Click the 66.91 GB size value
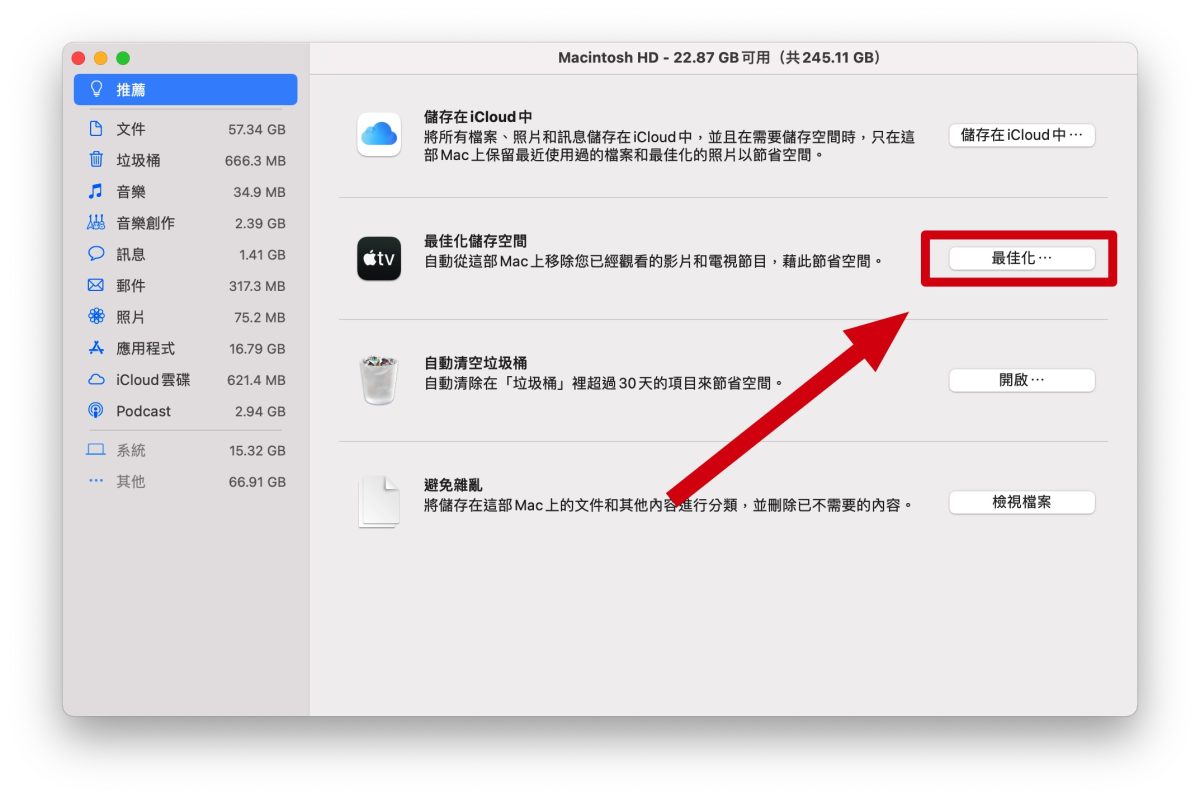The image size is (1200, 799). pyautogui.click(x=257, y=481)
